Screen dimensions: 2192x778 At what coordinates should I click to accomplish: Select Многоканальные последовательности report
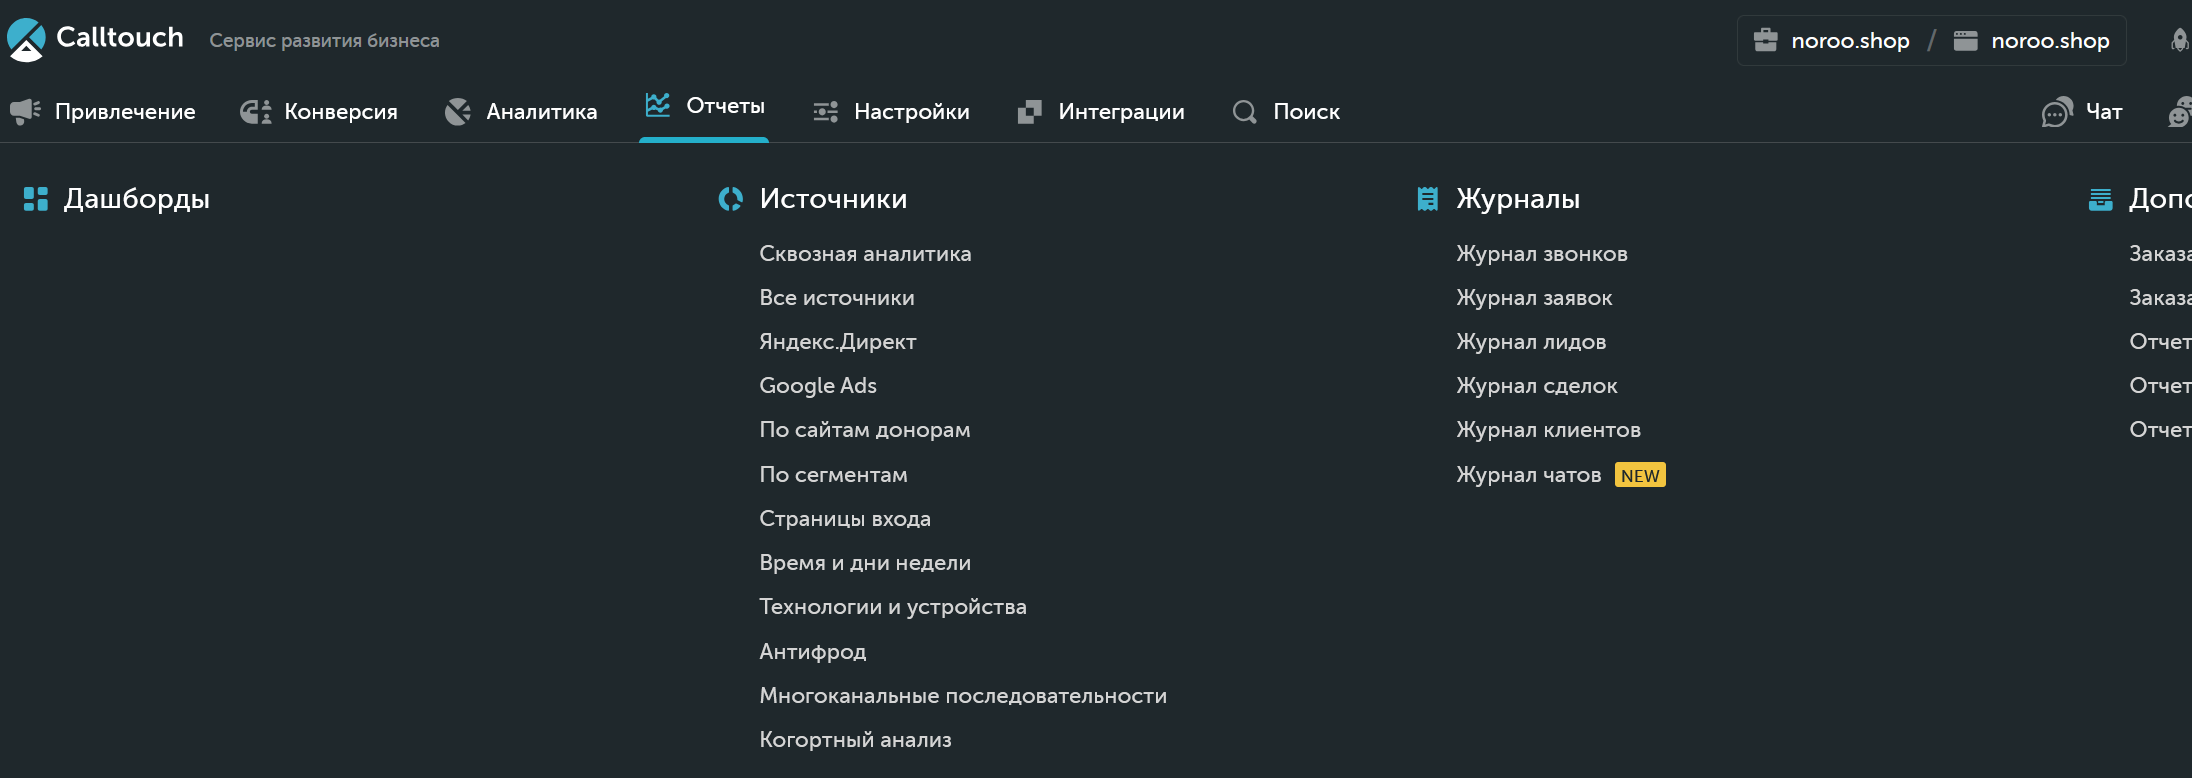click(x=962, y=696)
